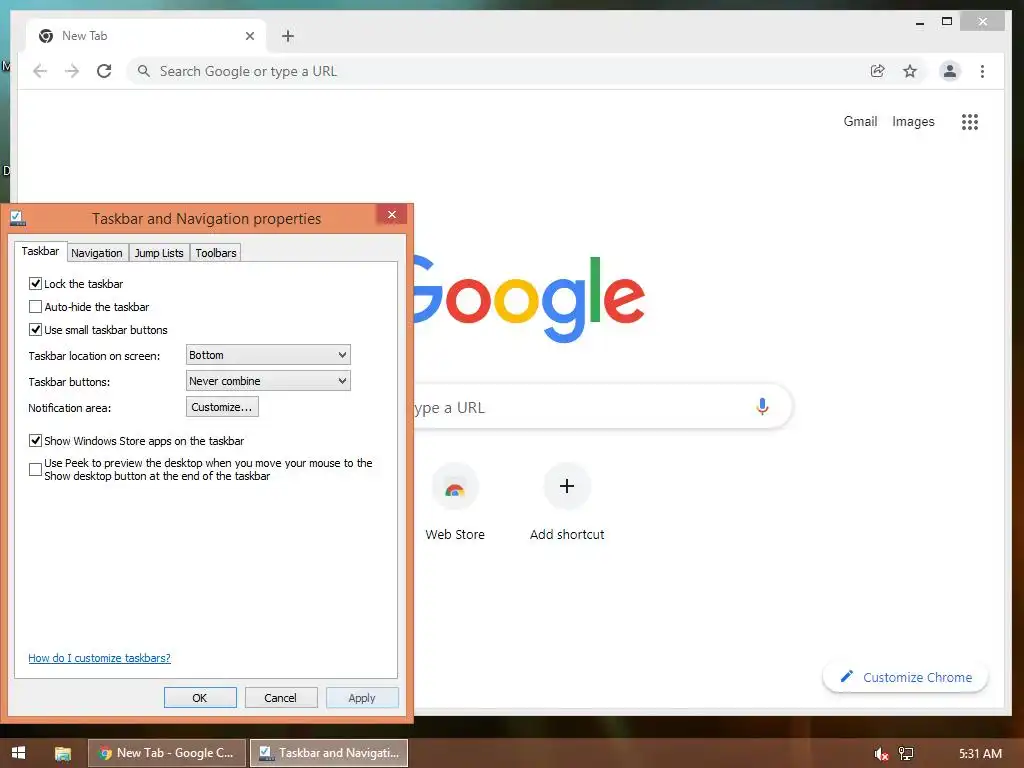Close the Taskbar and Navigation properties dialog
The width and height of the screenshot is (1024, 768).
pyautogui.click(x=392, y=214)
